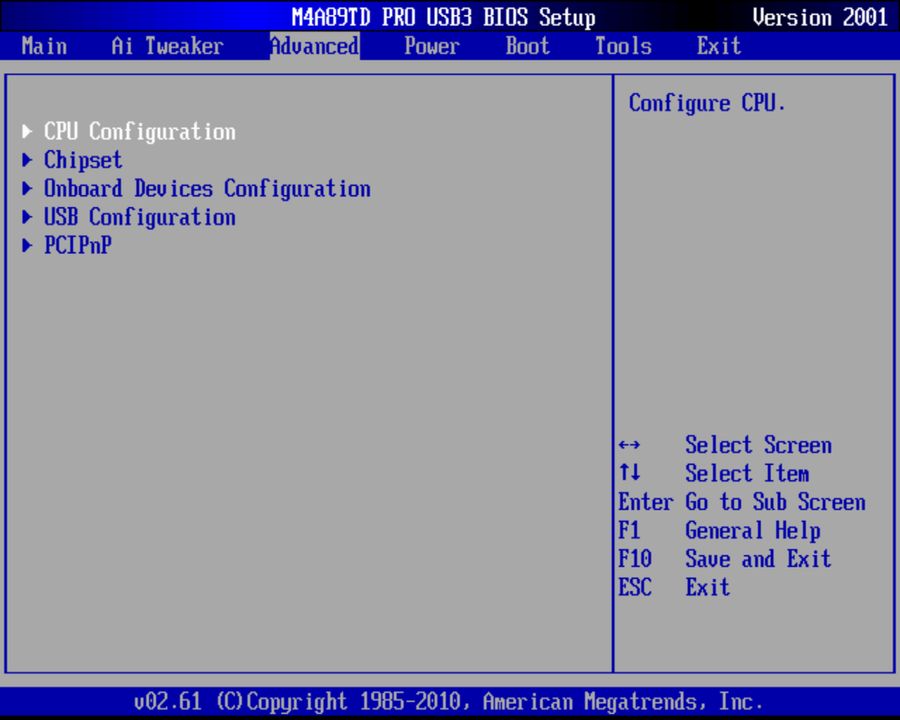Open the Boot menu
The height and width of the screenshot is (720, 900).
[x=527, y=46]
